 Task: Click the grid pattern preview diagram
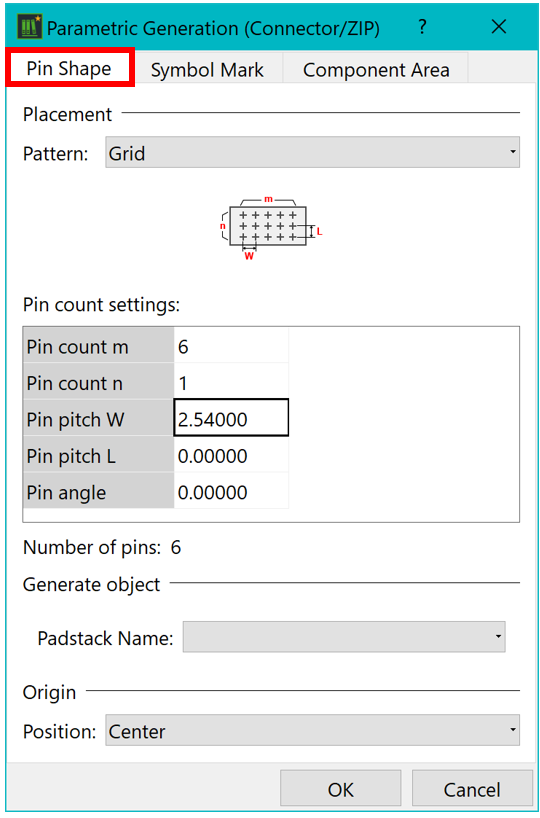point(271,227)
